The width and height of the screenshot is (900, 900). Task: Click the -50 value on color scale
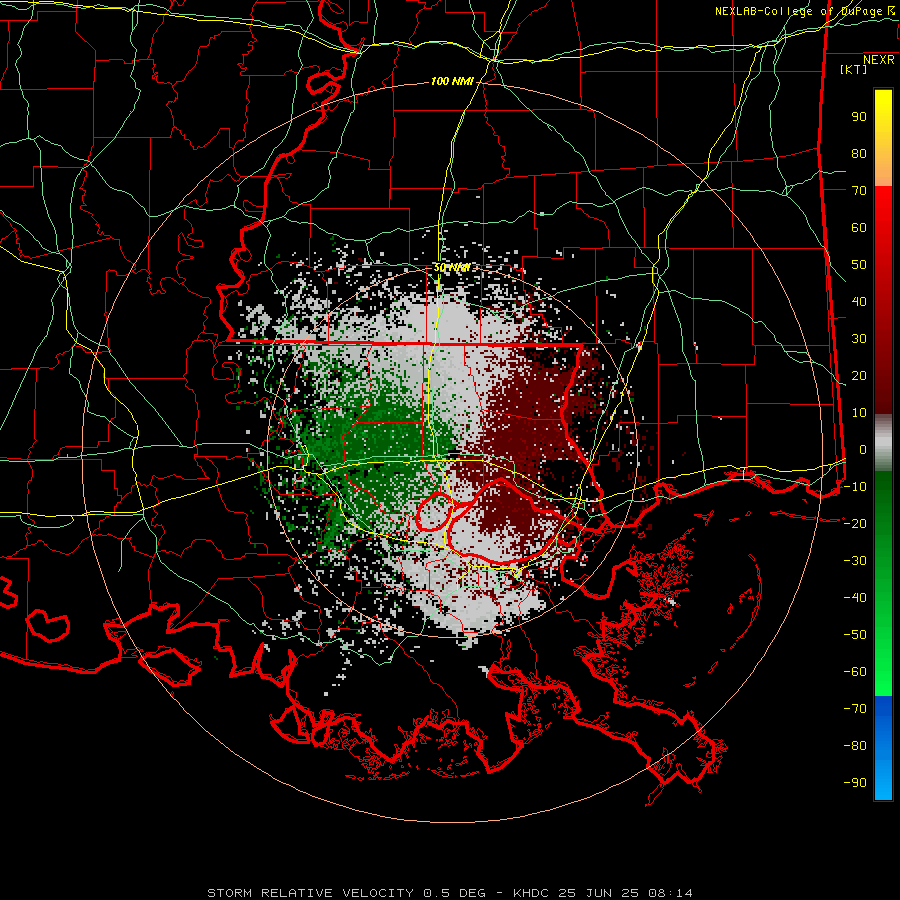855,635
